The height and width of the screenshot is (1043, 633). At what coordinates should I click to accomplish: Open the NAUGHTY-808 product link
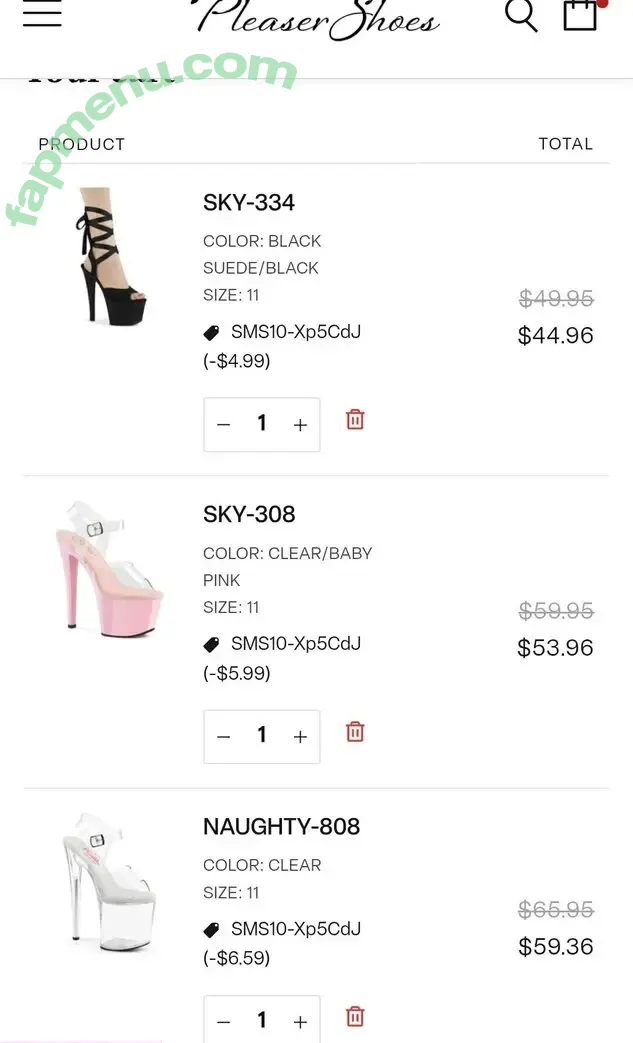281,827
